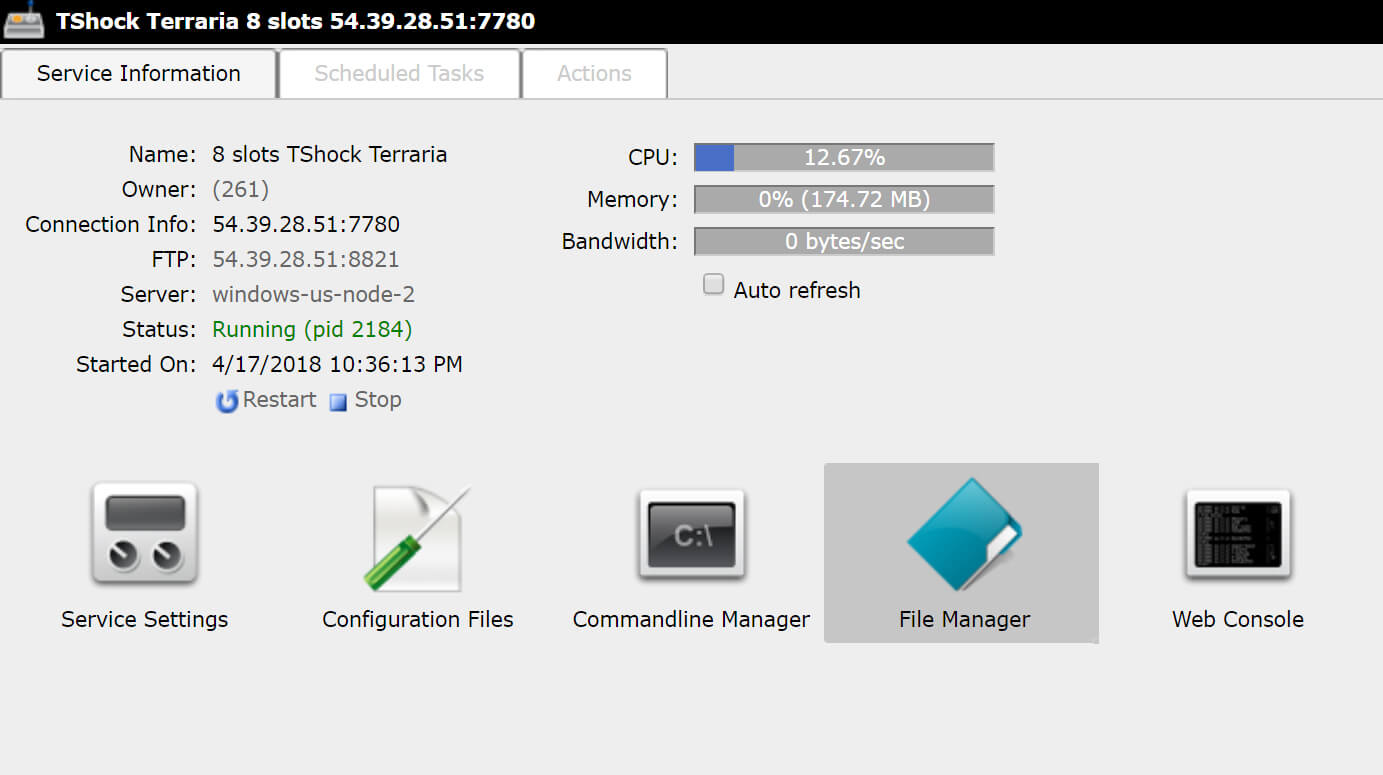Screen dimensions: 1383x775
Task: Click the CPU usage progress bar
Action: coord(844,157)
